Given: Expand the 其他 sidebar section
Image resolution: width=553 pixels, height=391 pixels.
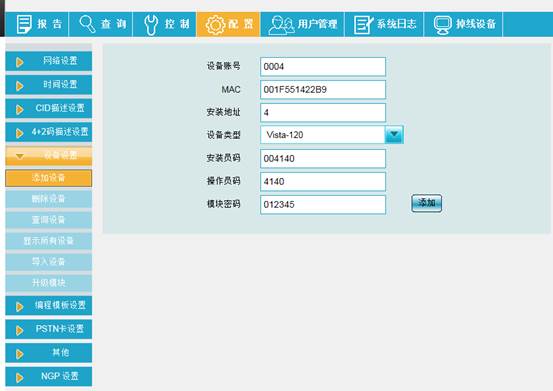Looking at the screenshot, I should pyautogui.click(x=49, y=353).
